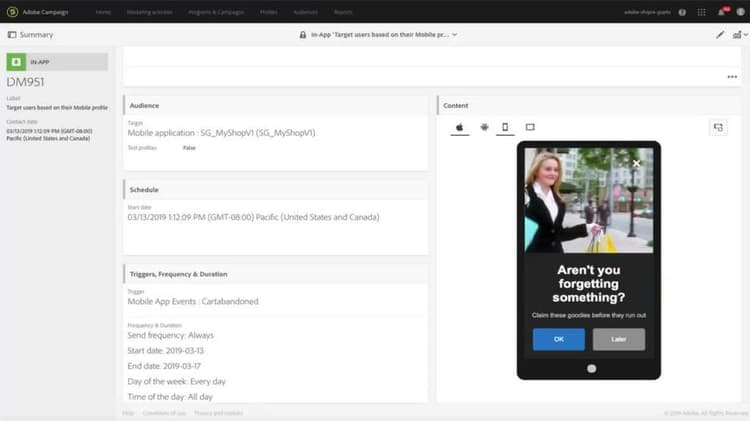The image size is (750, 421).
Task: Open the apps grid switcher
Action: pos(701,12)
